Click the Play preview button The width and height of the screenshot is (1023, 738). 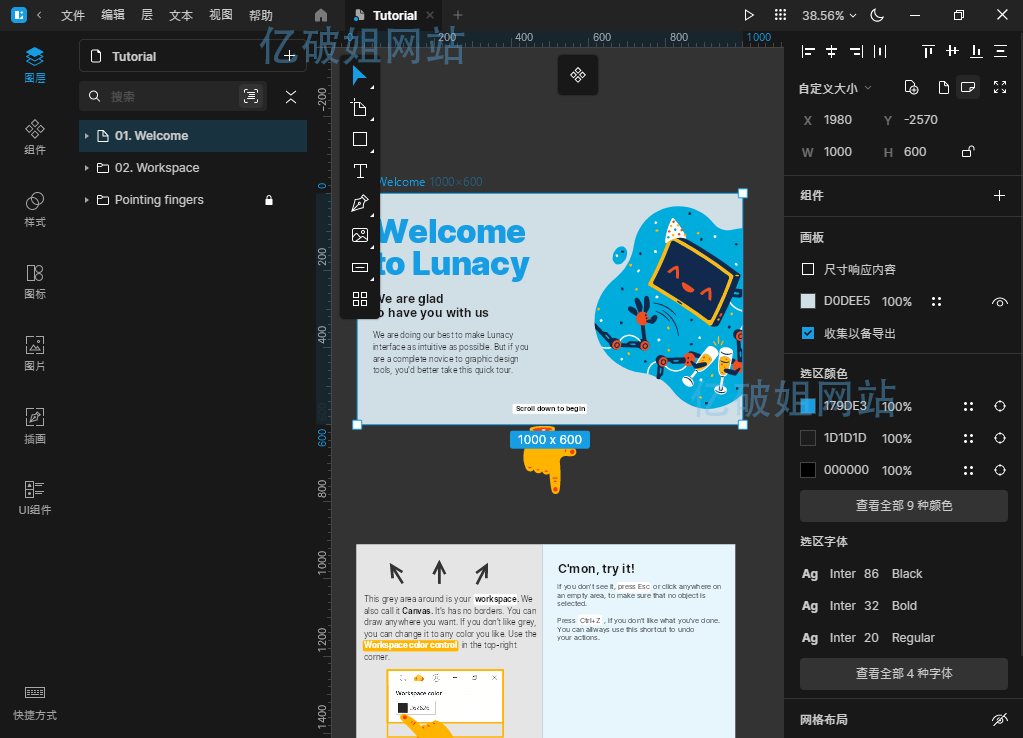(749, 15)
